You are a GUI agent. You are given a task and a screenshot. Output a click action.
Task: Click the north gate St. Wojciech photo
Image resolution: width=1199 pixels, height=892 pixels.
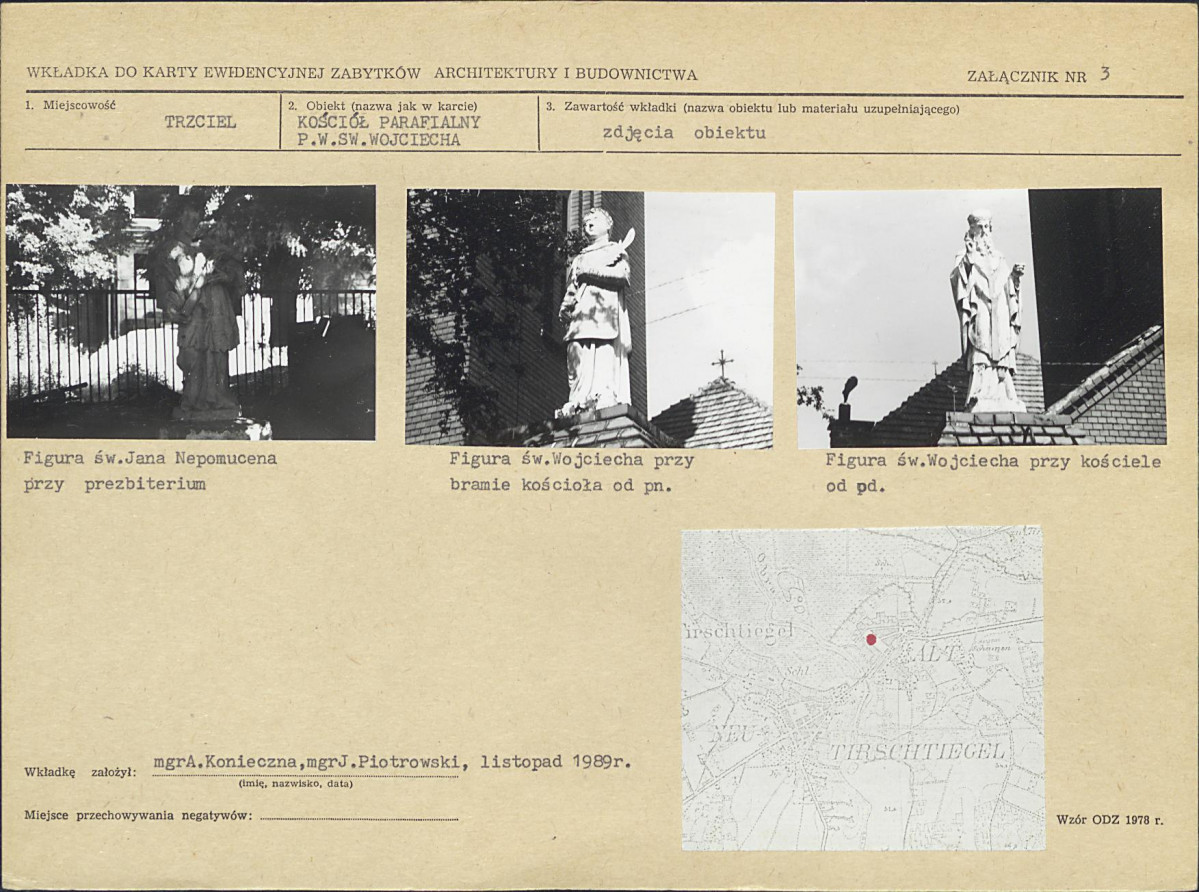coord(590,318)
